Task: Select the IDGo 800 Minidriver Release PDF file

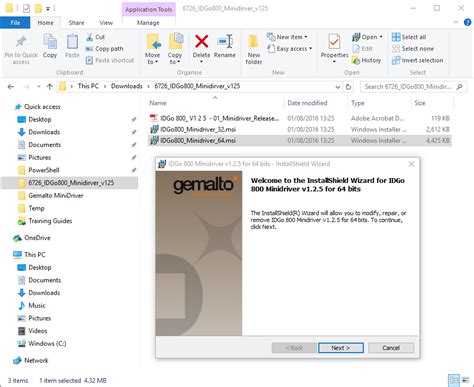Action: click(x=299, y=118)
